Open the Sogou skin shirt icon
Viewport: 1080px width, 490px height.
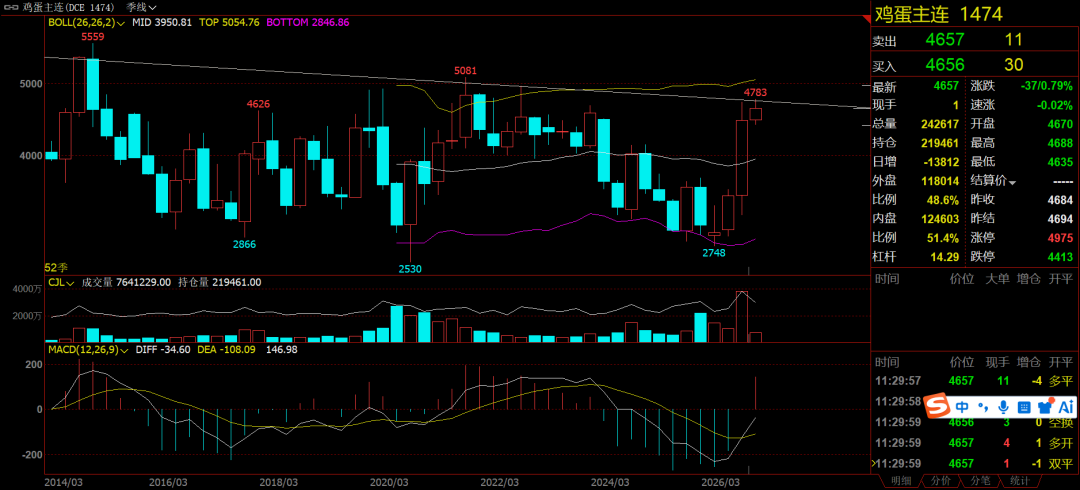pyautogui.click(x=1044, y=406)
